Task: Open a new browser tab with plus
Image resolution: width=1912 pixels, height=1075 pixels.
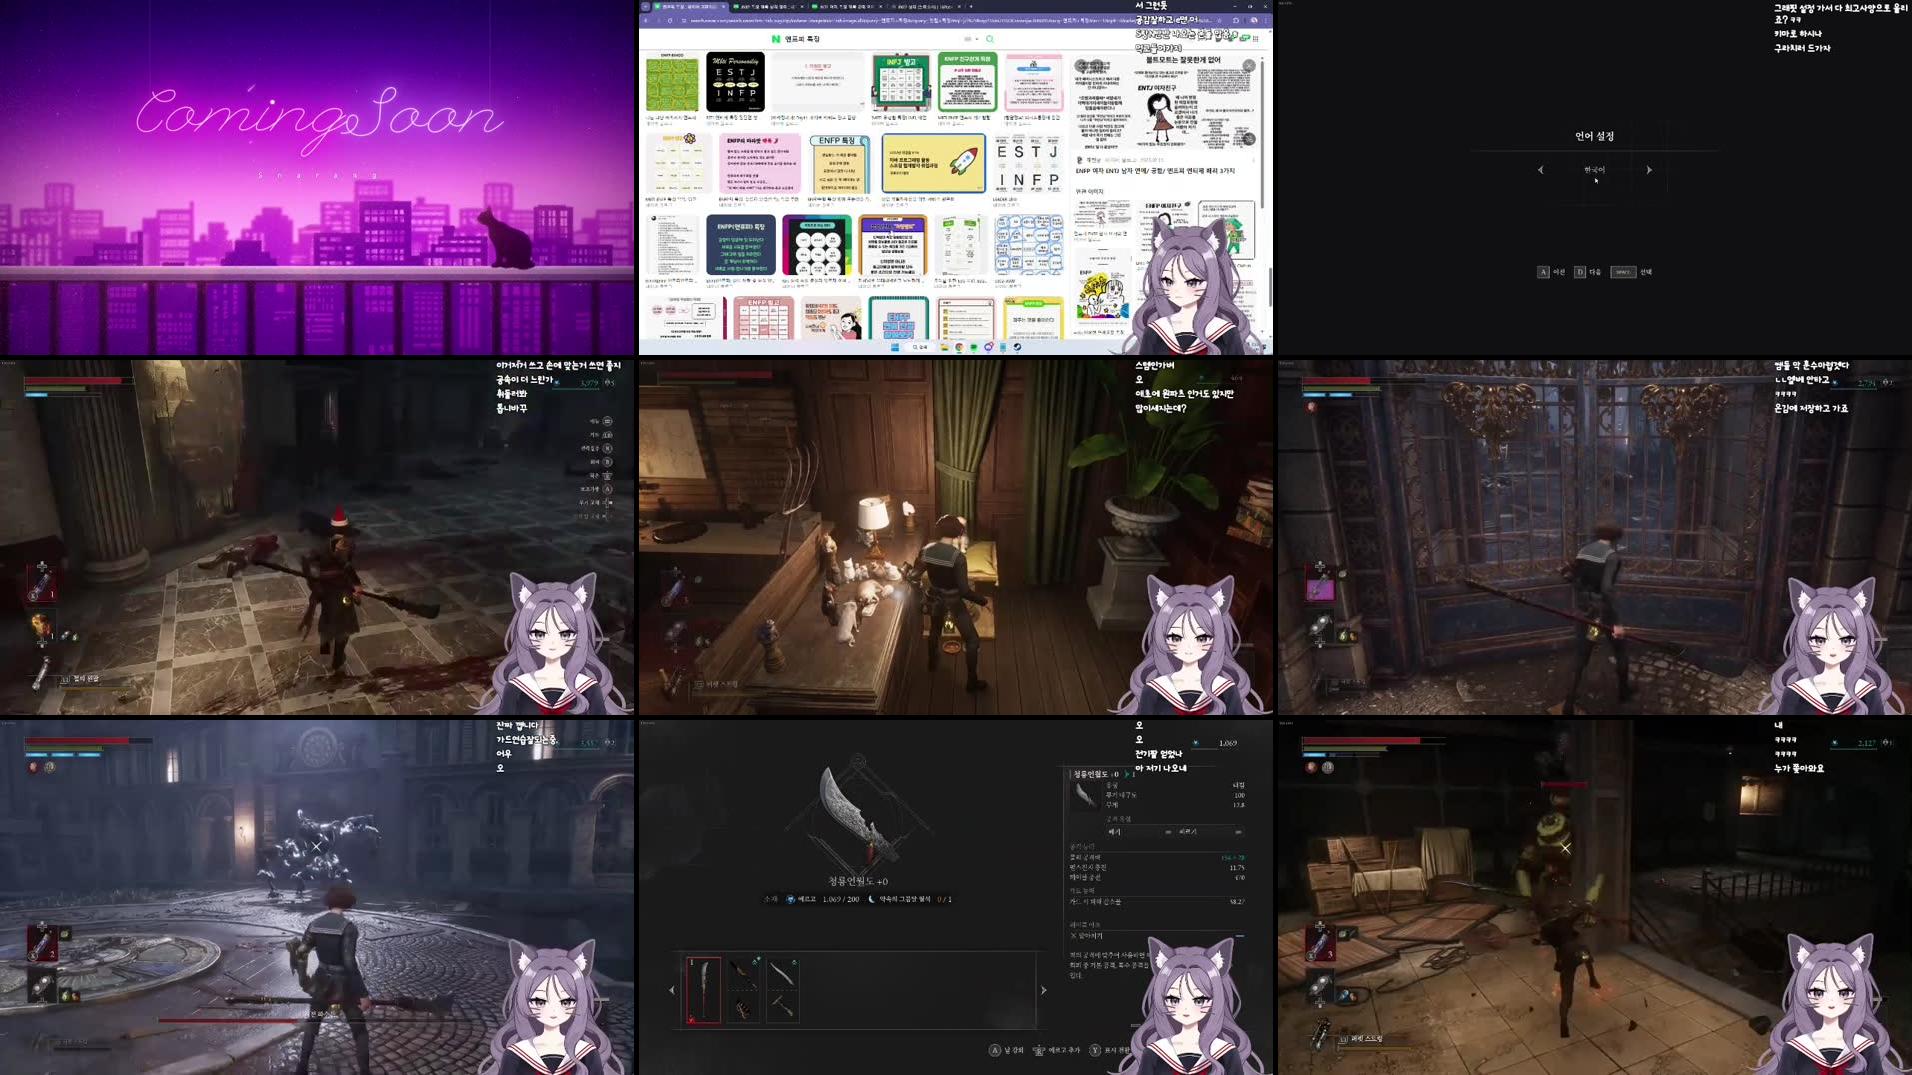Action: point(971,6)
